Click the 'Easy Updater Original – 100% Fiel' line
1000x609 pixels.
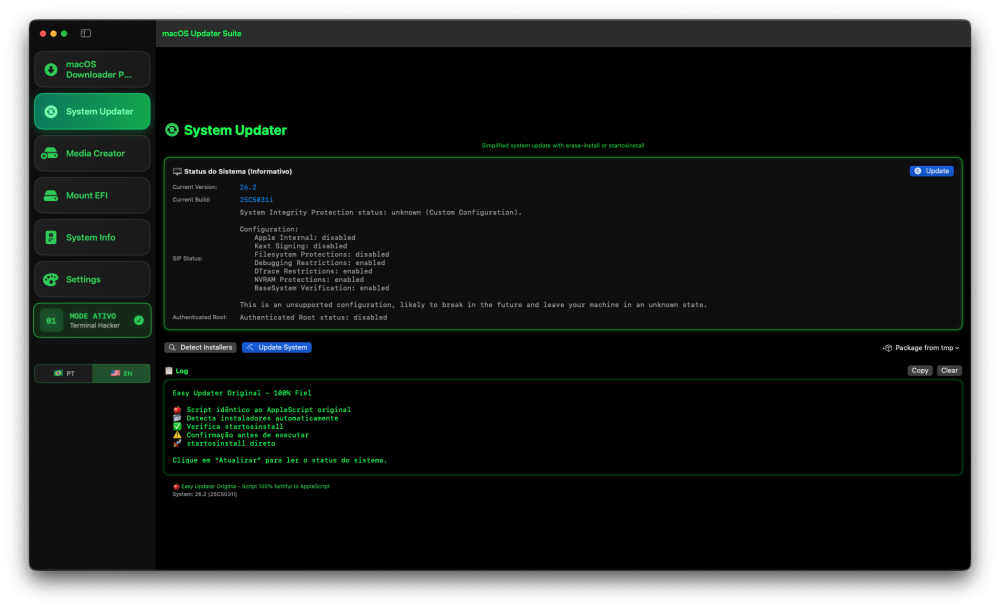pyautogui.click(x=242, y=393)
